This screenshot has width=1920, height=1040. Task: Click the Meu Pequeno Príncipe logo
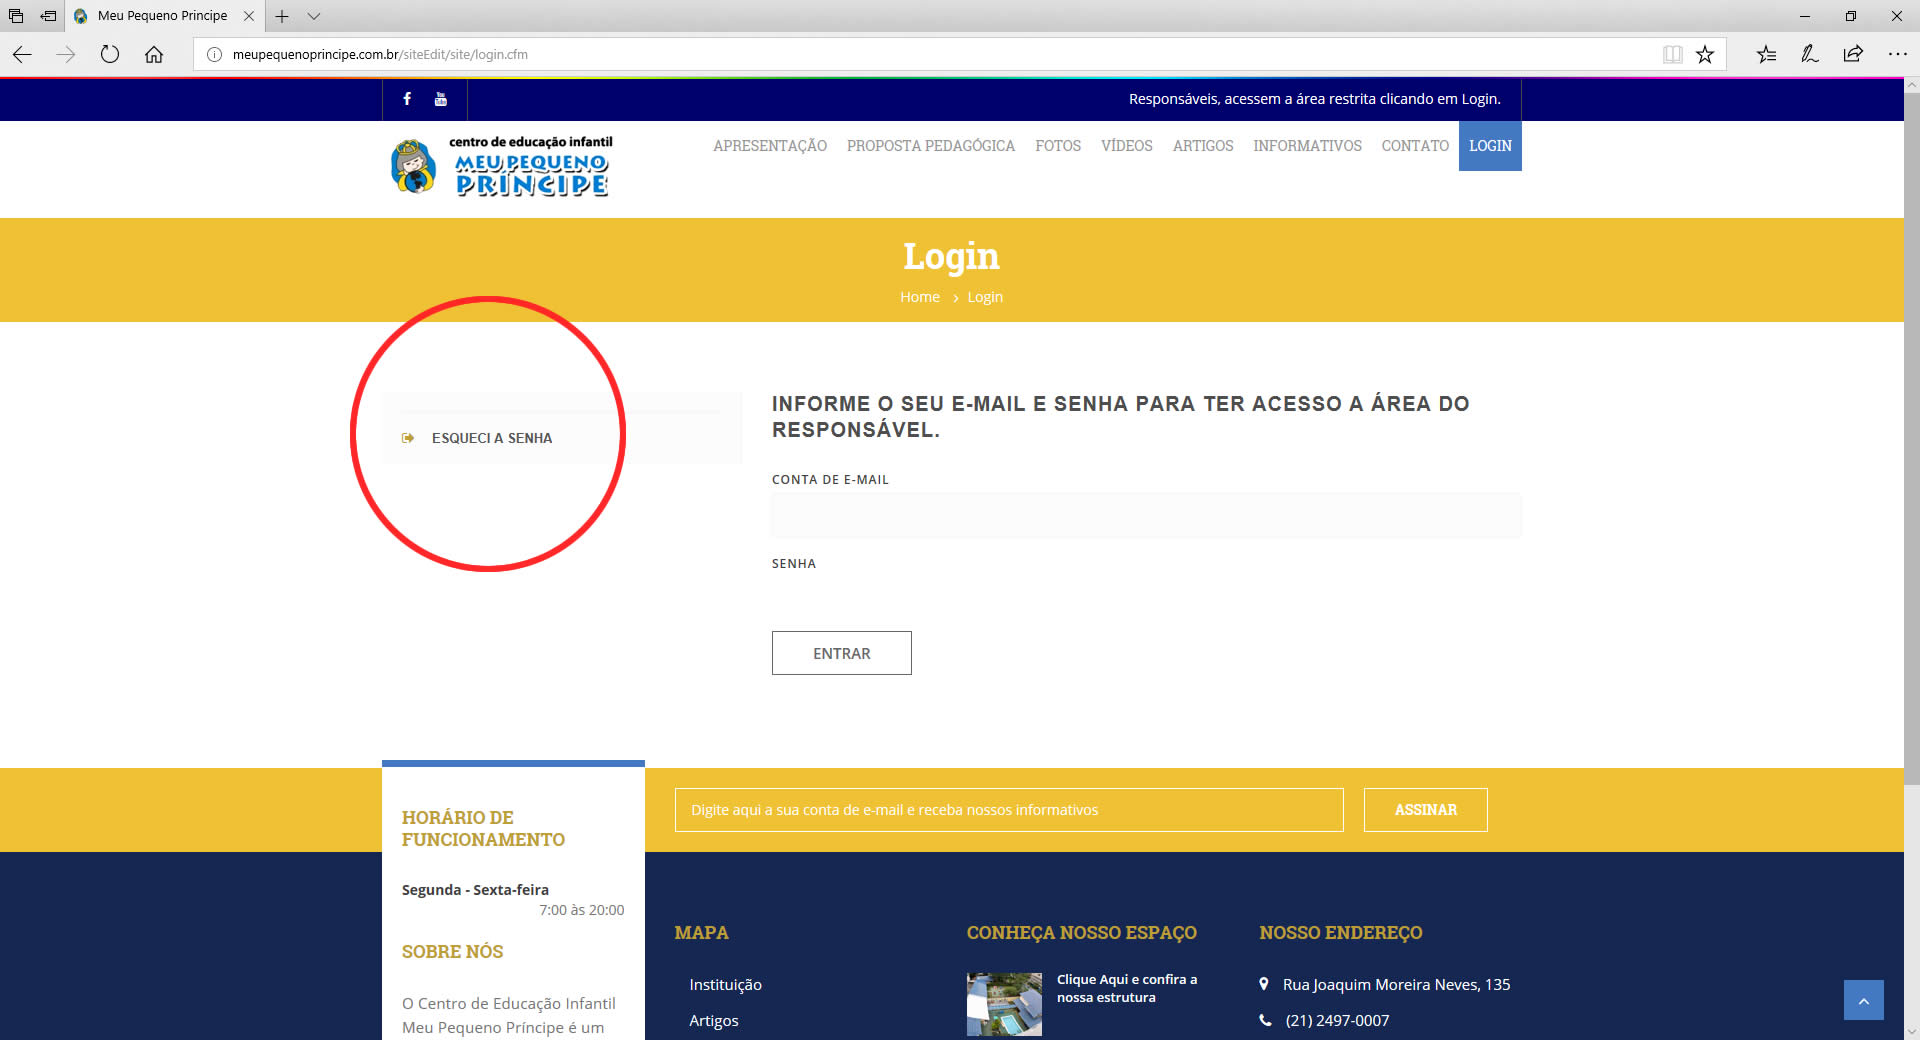click(x=501, y=166)
